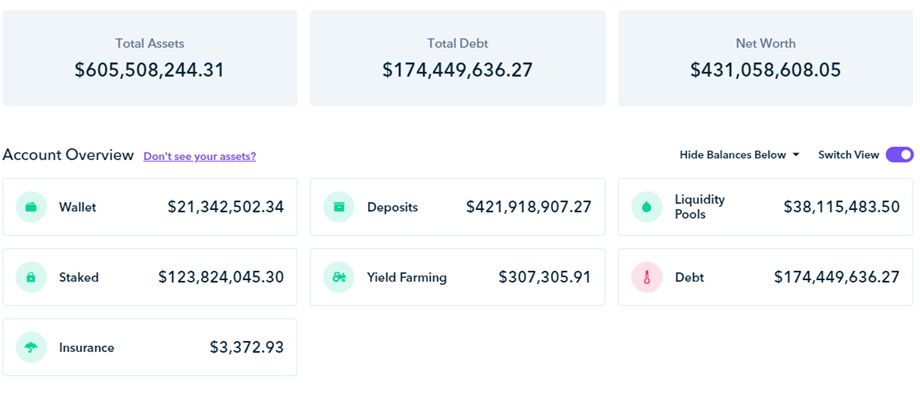Image resolution: width=920 pixels, height=408 pixels.
Task: Click the Account Overview heading
Action: (x=68, y=155)
